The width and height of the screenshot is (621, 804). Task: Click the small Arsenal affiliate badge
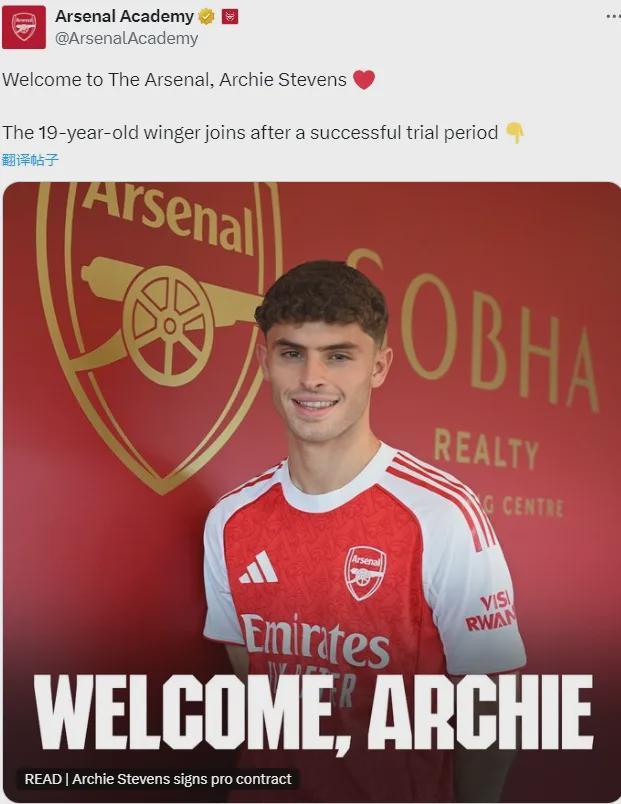[x=230, y=17]
